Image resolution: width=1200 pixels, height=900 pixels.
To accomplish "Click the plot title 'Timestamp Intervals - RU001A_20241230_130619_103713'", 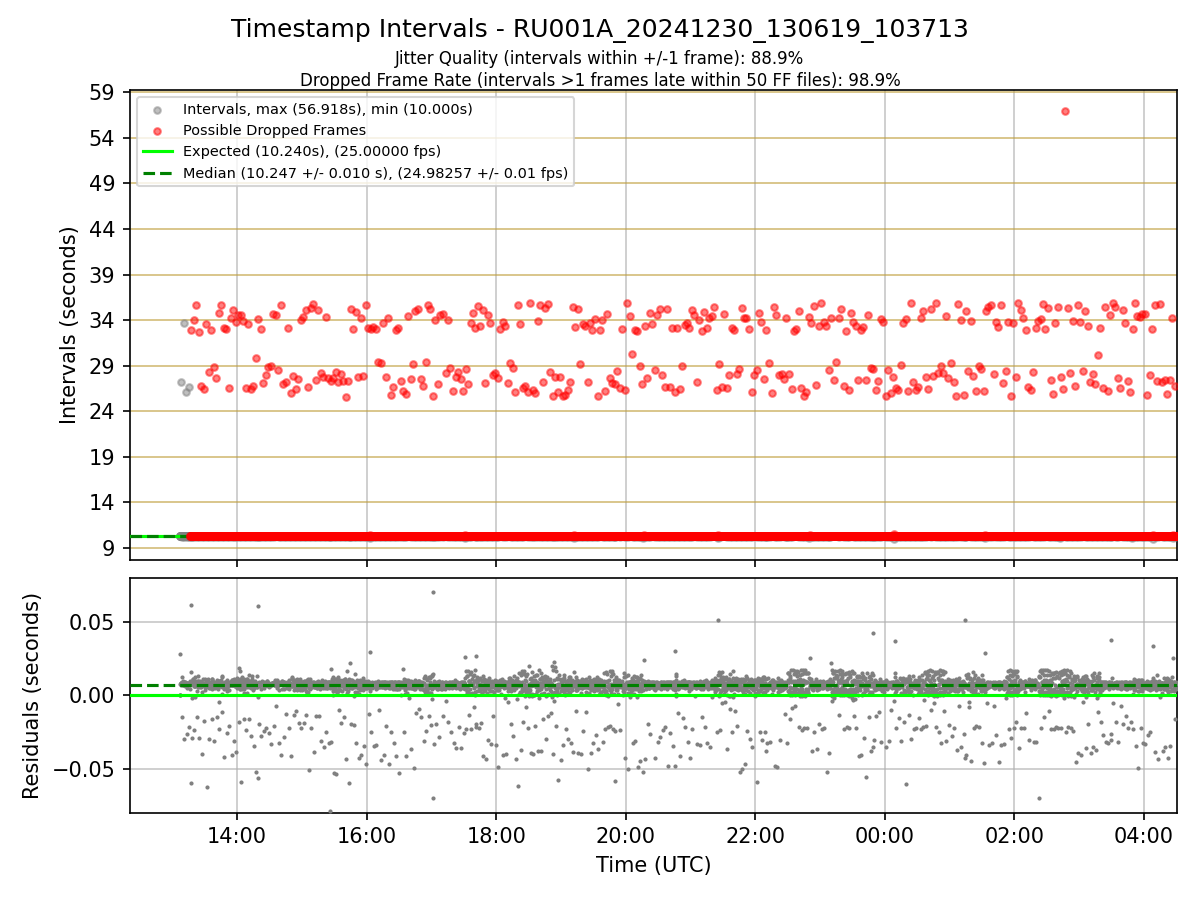I will click(x=600, y=29).
